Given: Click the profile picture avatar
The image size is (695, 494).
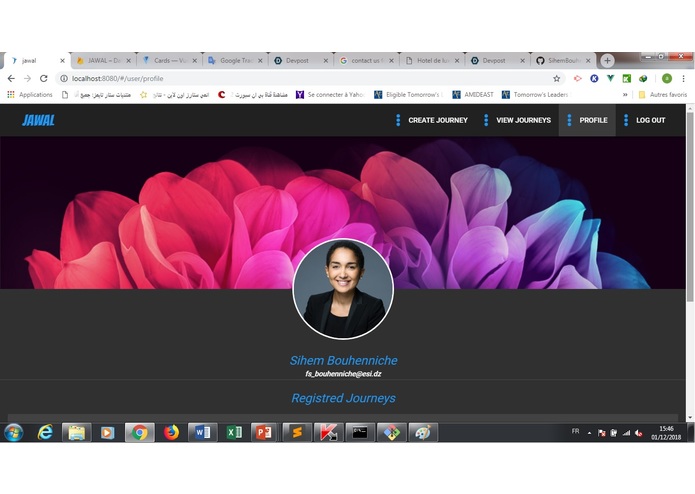Looking at the screenshot, I should coord(343,289).
